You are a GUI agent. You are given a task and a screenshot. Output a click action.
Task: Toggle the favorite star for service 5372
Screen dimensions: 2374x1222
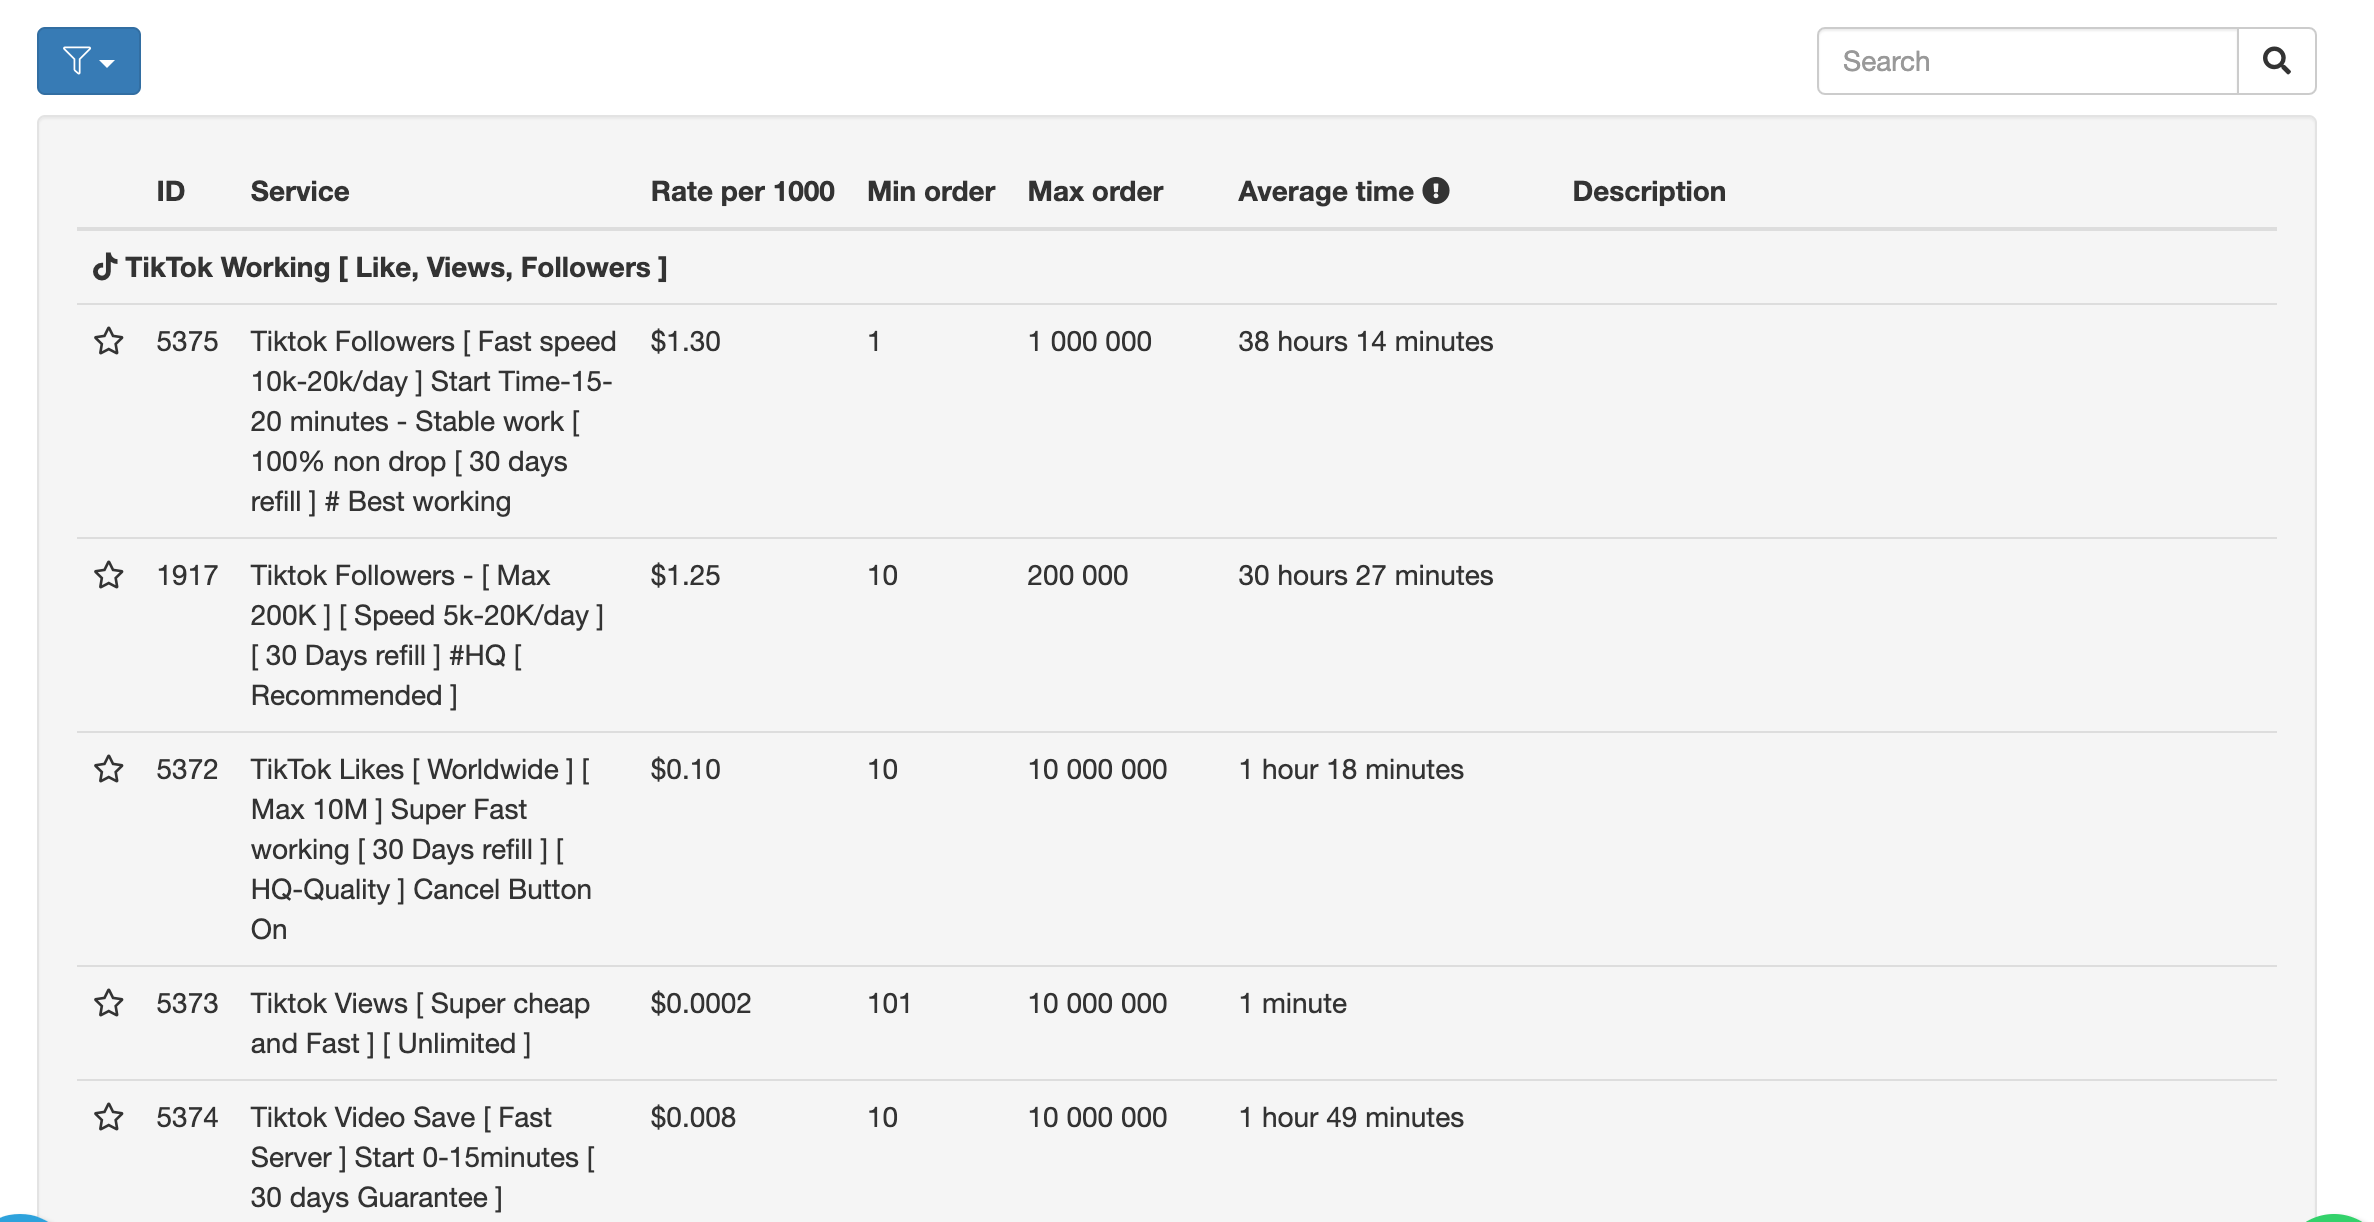point(108,770)
